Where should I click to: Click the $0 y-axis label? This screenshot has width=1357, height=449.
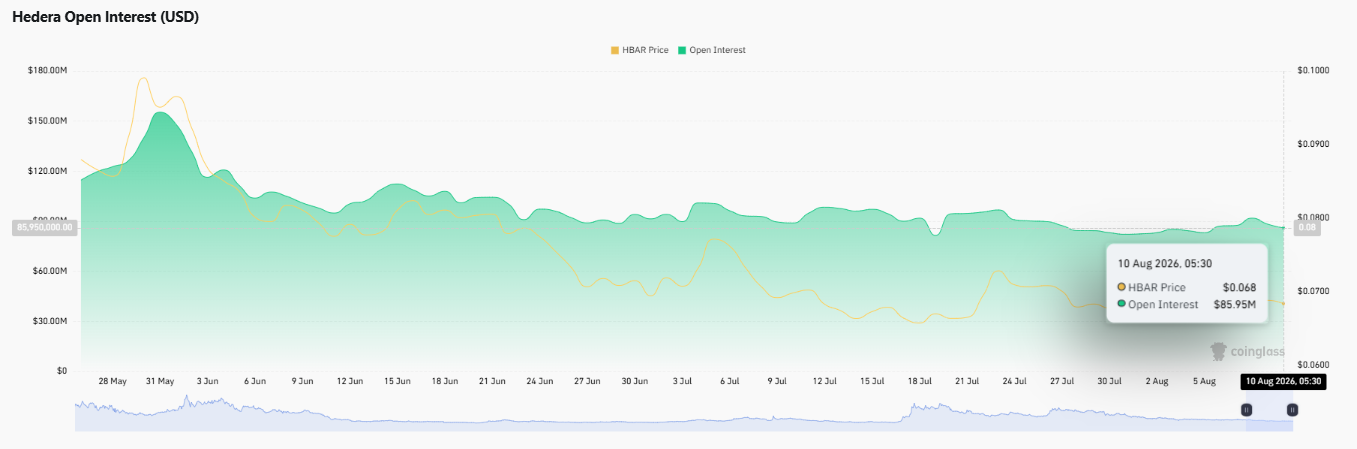click(61, 371)
